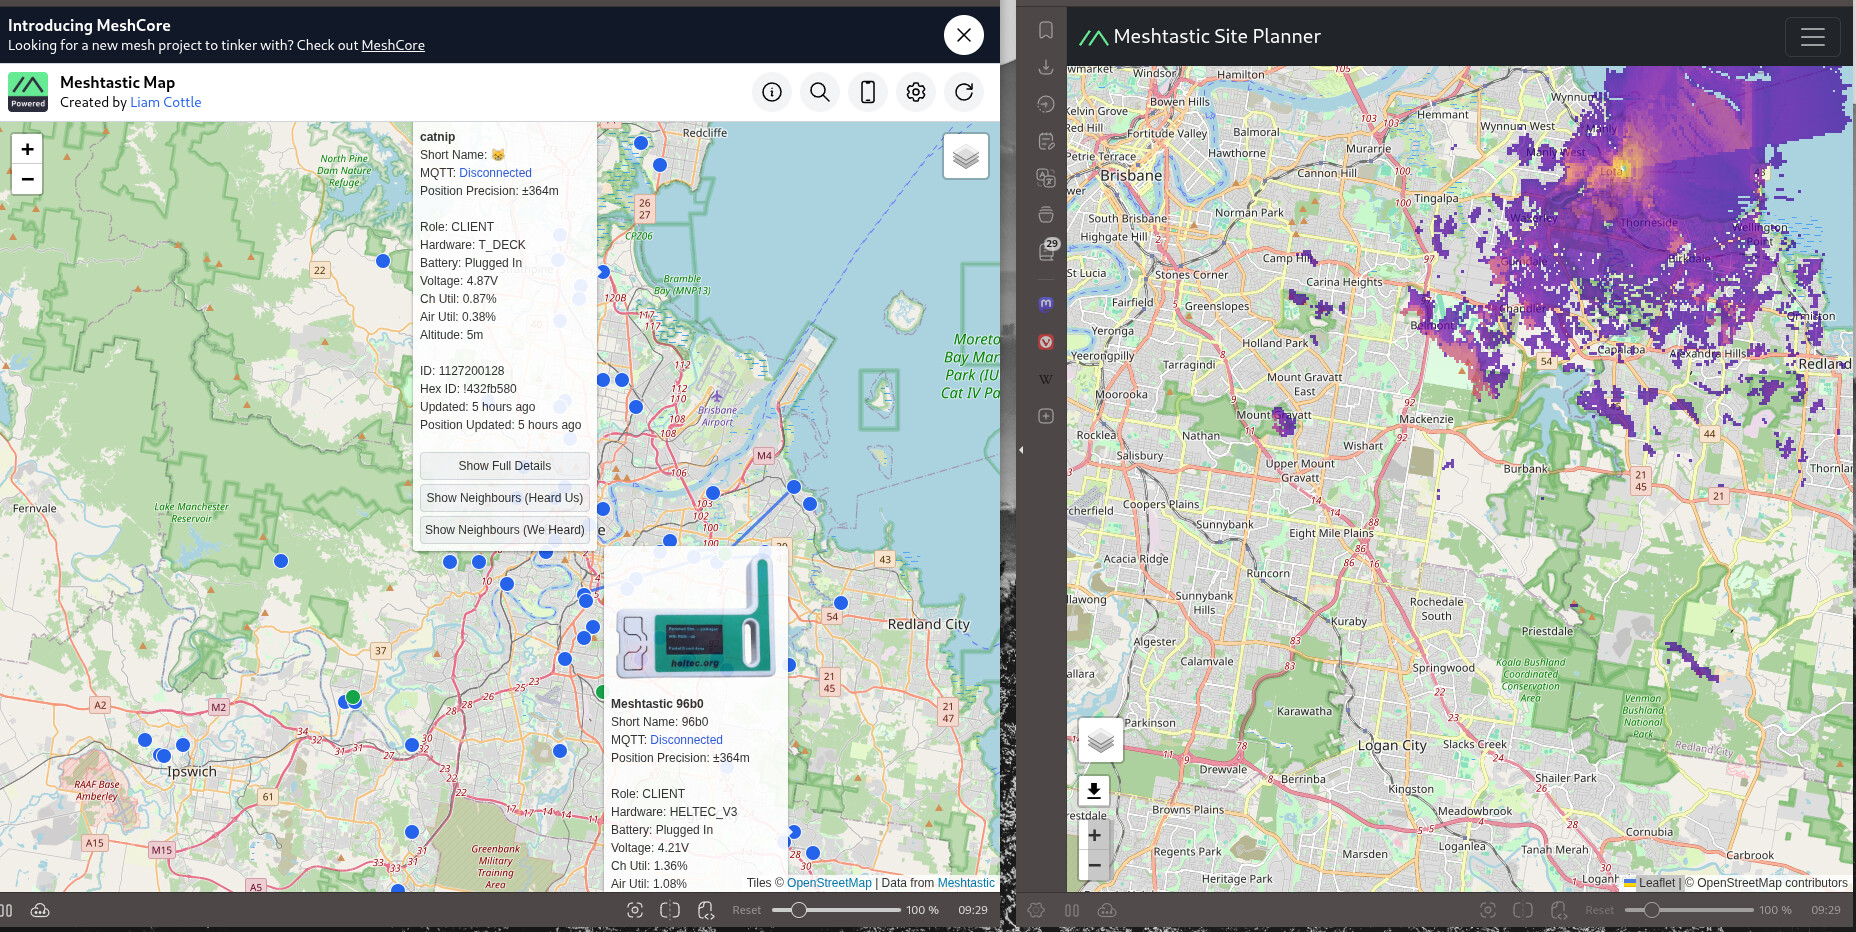Select 'Hex ID: !432fb580' text

coord(468,389)
